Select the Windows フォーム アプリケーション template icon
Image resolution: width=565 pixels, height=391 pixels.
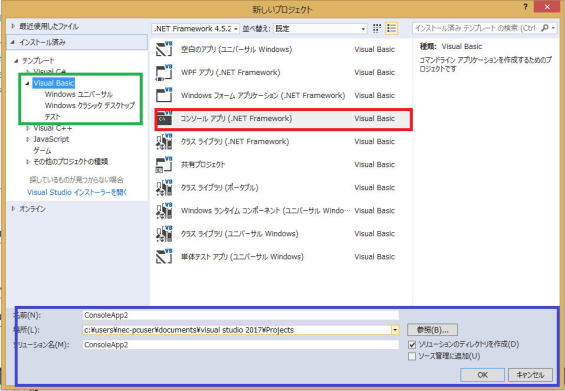(164, 95)
